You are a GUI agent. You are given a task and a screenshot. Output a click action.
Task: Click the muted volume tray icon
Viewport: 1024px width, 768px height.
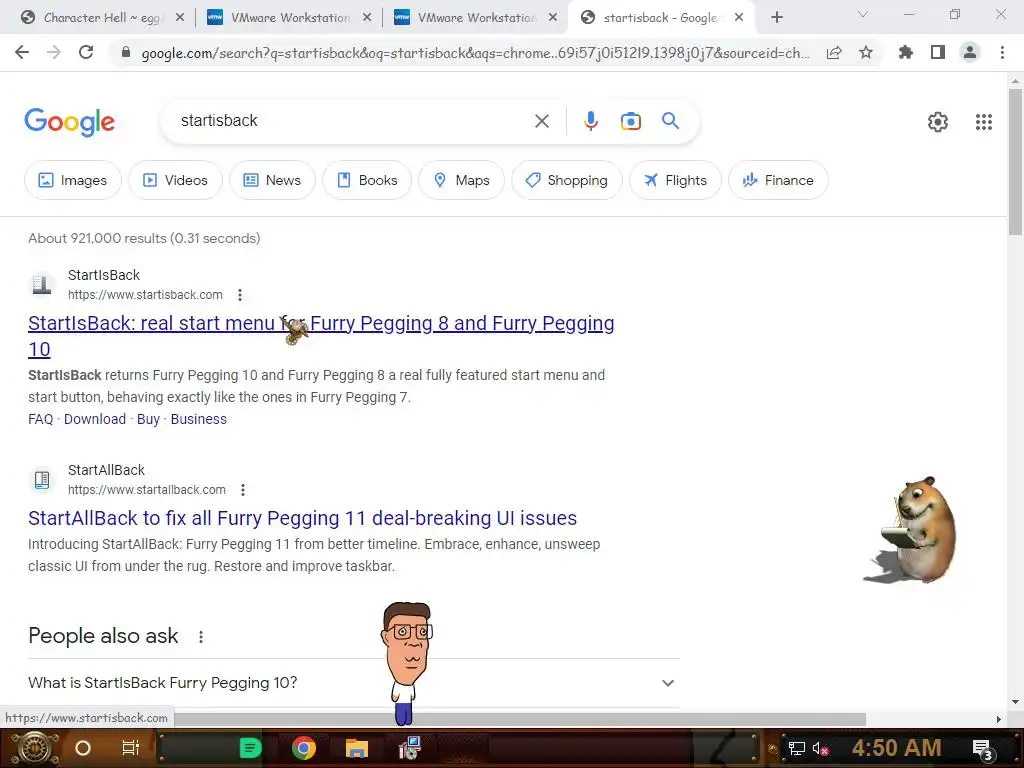pos(820,749)
